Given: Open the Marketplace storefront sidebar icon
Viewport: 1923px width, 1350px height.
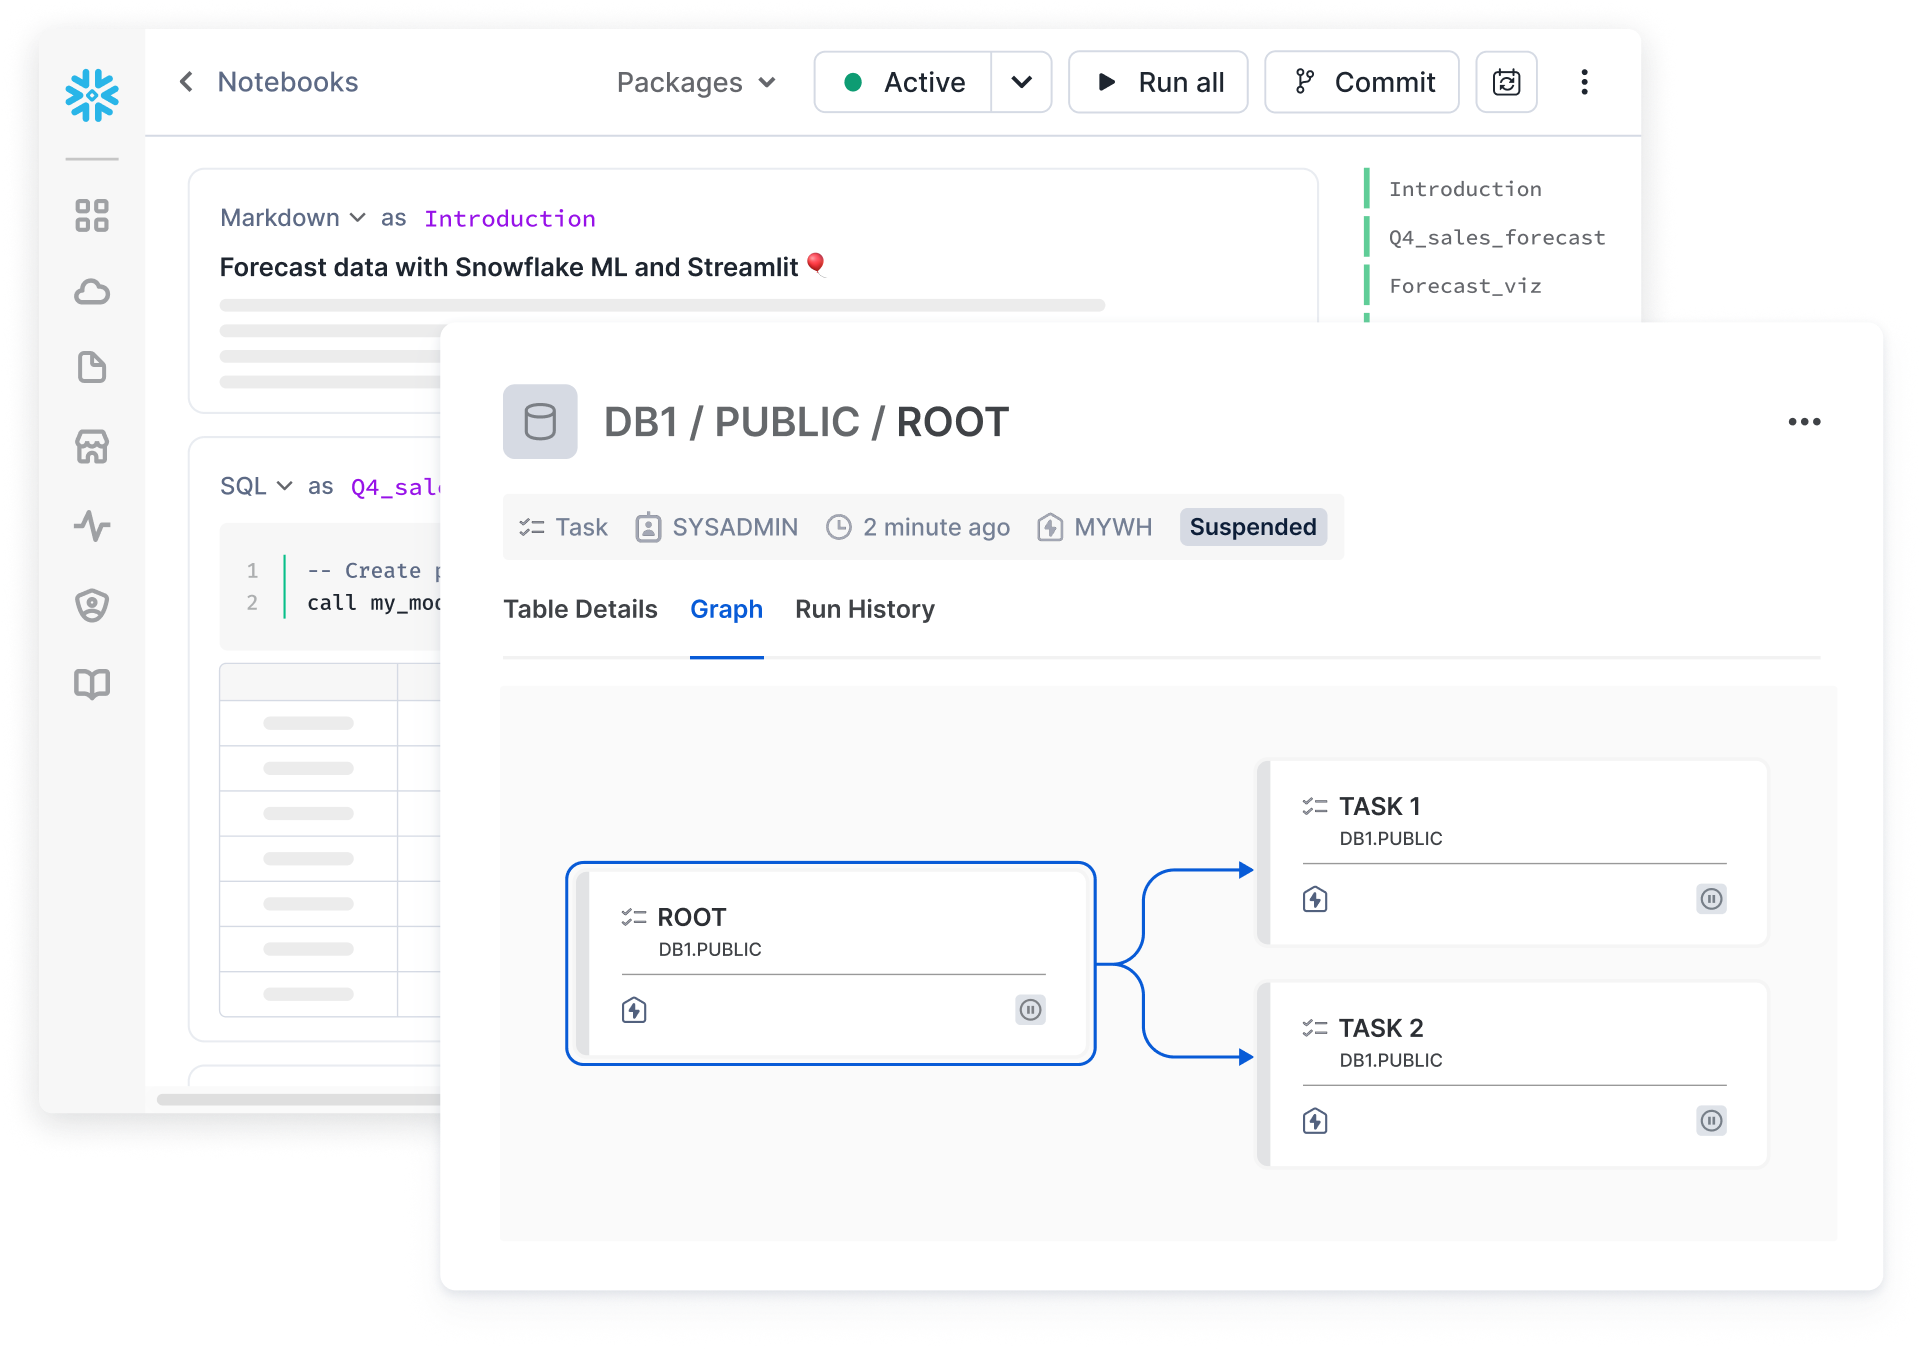Looking at the screenshot, I should click(92, 447).
